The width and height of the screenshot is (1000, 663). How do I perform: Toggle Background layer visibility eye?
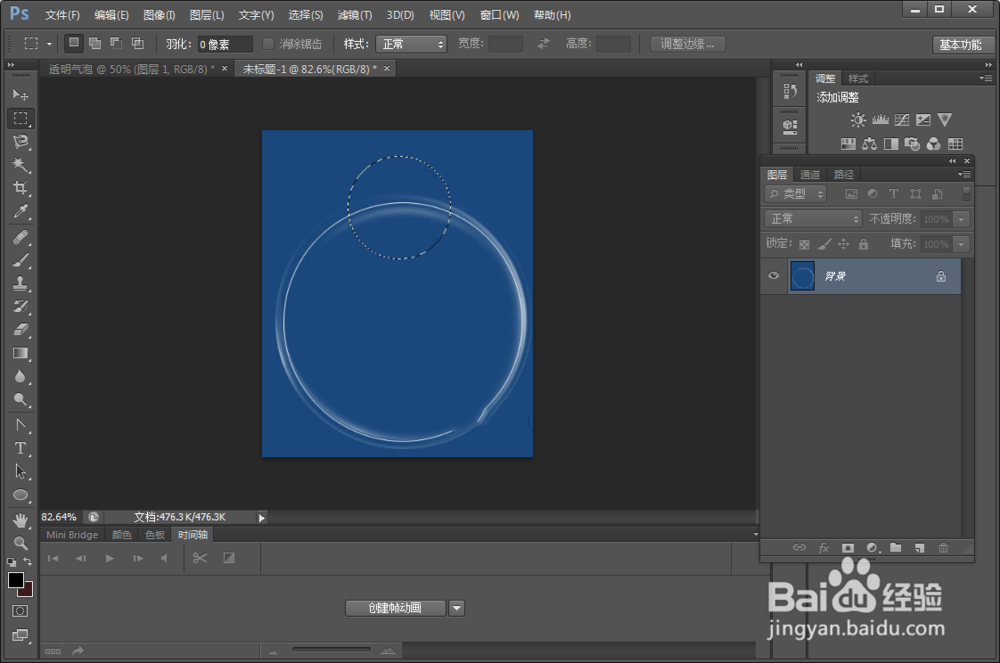coord(774,276)
